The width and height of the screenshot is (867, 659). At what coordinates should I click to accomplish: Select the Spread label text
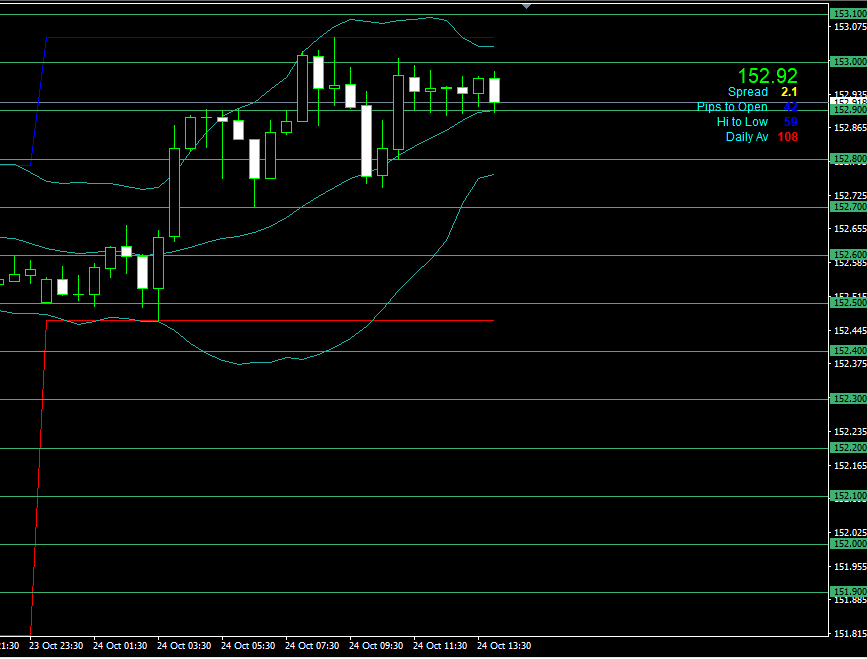point(747,92)
